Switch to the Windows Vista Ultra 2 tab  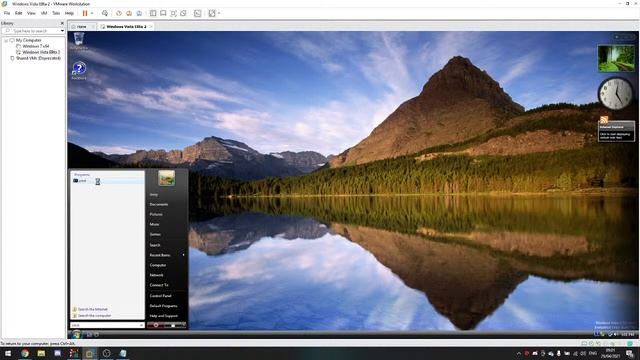[x=126, y=27]
